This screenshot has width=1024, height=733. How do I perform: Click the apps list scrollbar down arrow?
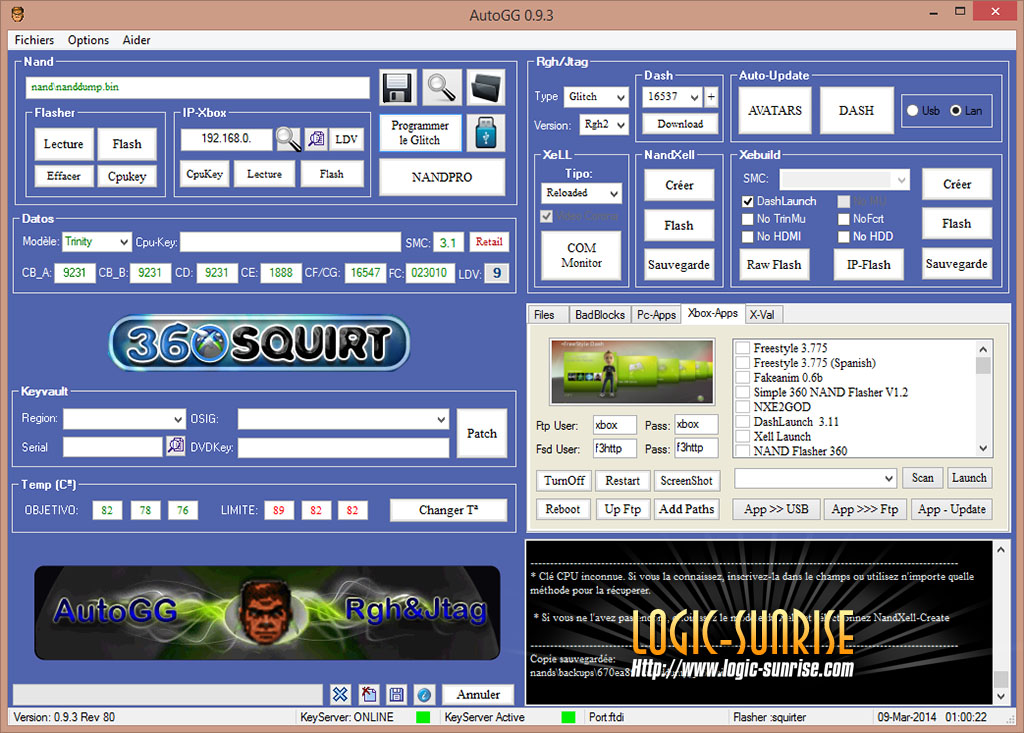(x=983, y=449)
